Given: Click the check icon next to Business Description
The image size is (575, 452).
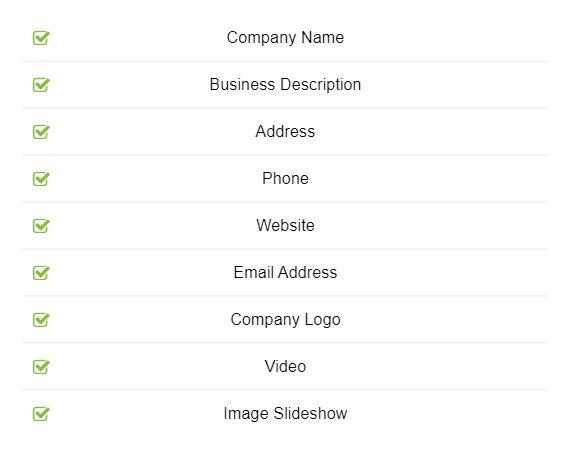Looking at the screenshot, I should [x=41, y=85].
